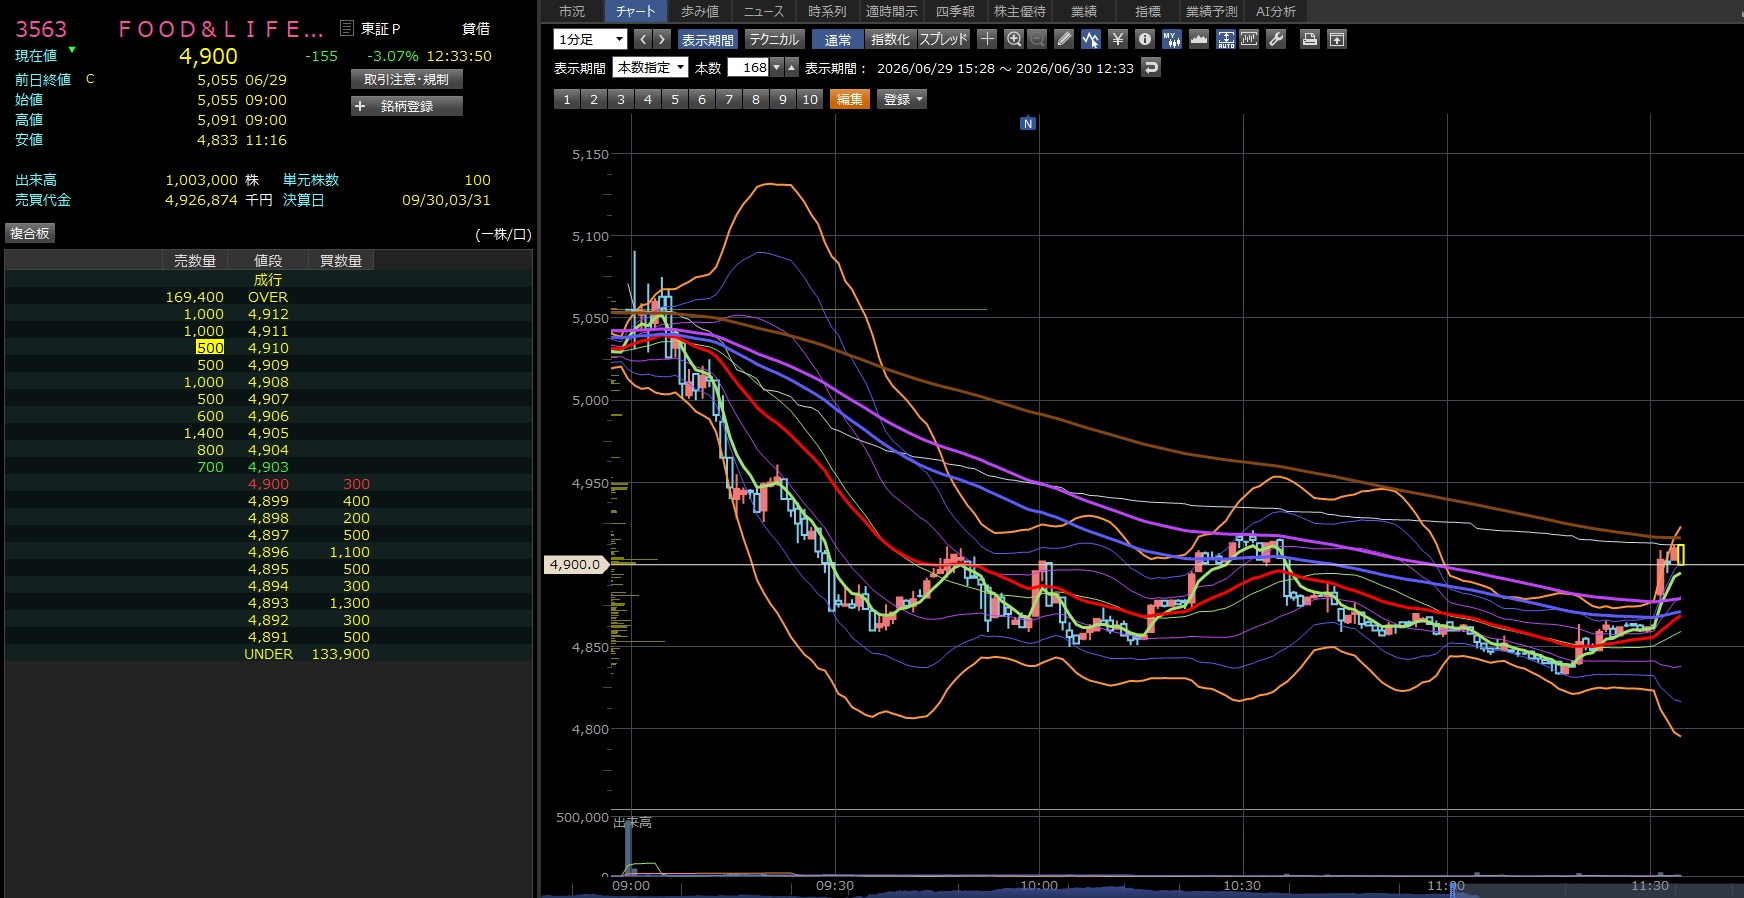Click the orange 編集 button

pyautogui.click(x=849, y=99)
